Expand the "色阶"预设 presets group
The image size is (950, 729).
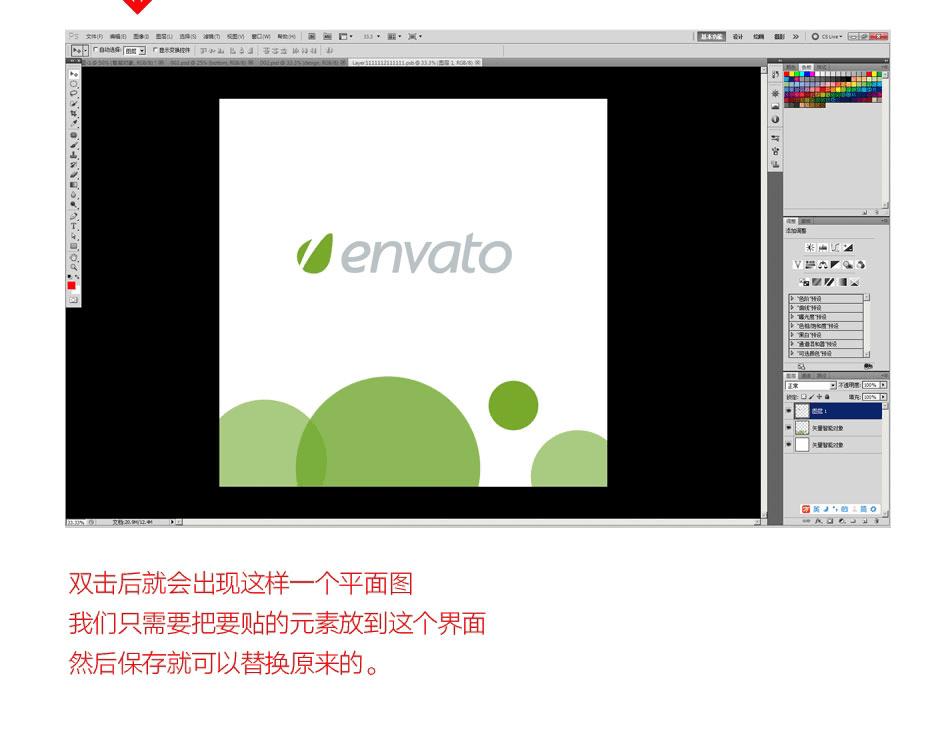coord(792,299)
